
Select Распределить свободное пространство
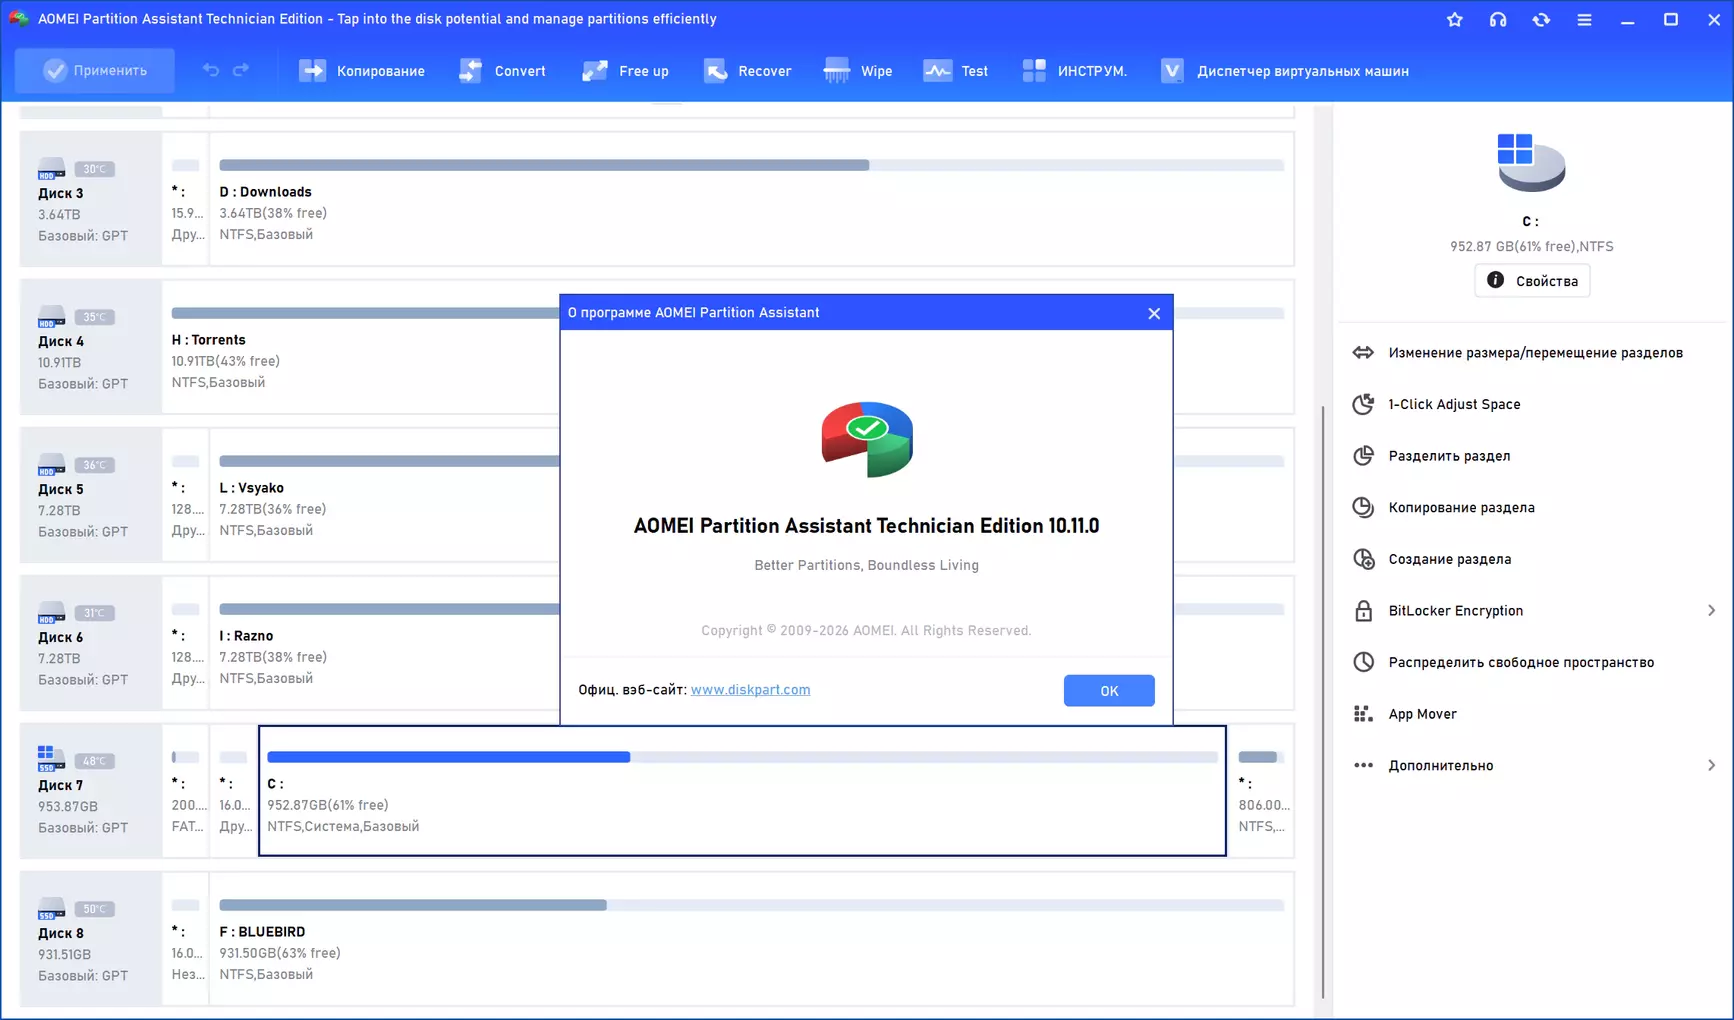(1521, 663)
